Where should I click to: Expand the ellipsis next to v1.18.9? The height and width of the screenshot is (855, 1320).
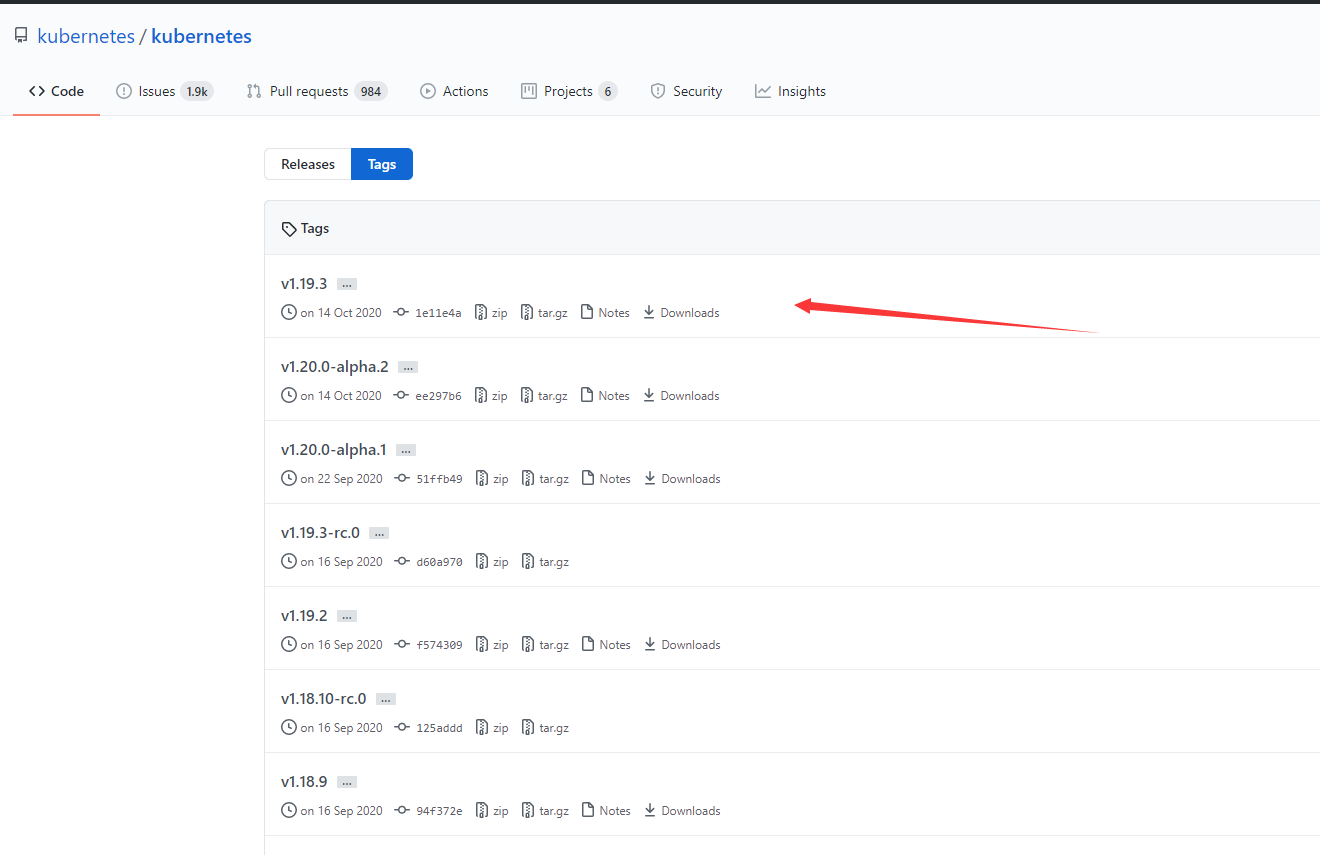pos(347,783)
